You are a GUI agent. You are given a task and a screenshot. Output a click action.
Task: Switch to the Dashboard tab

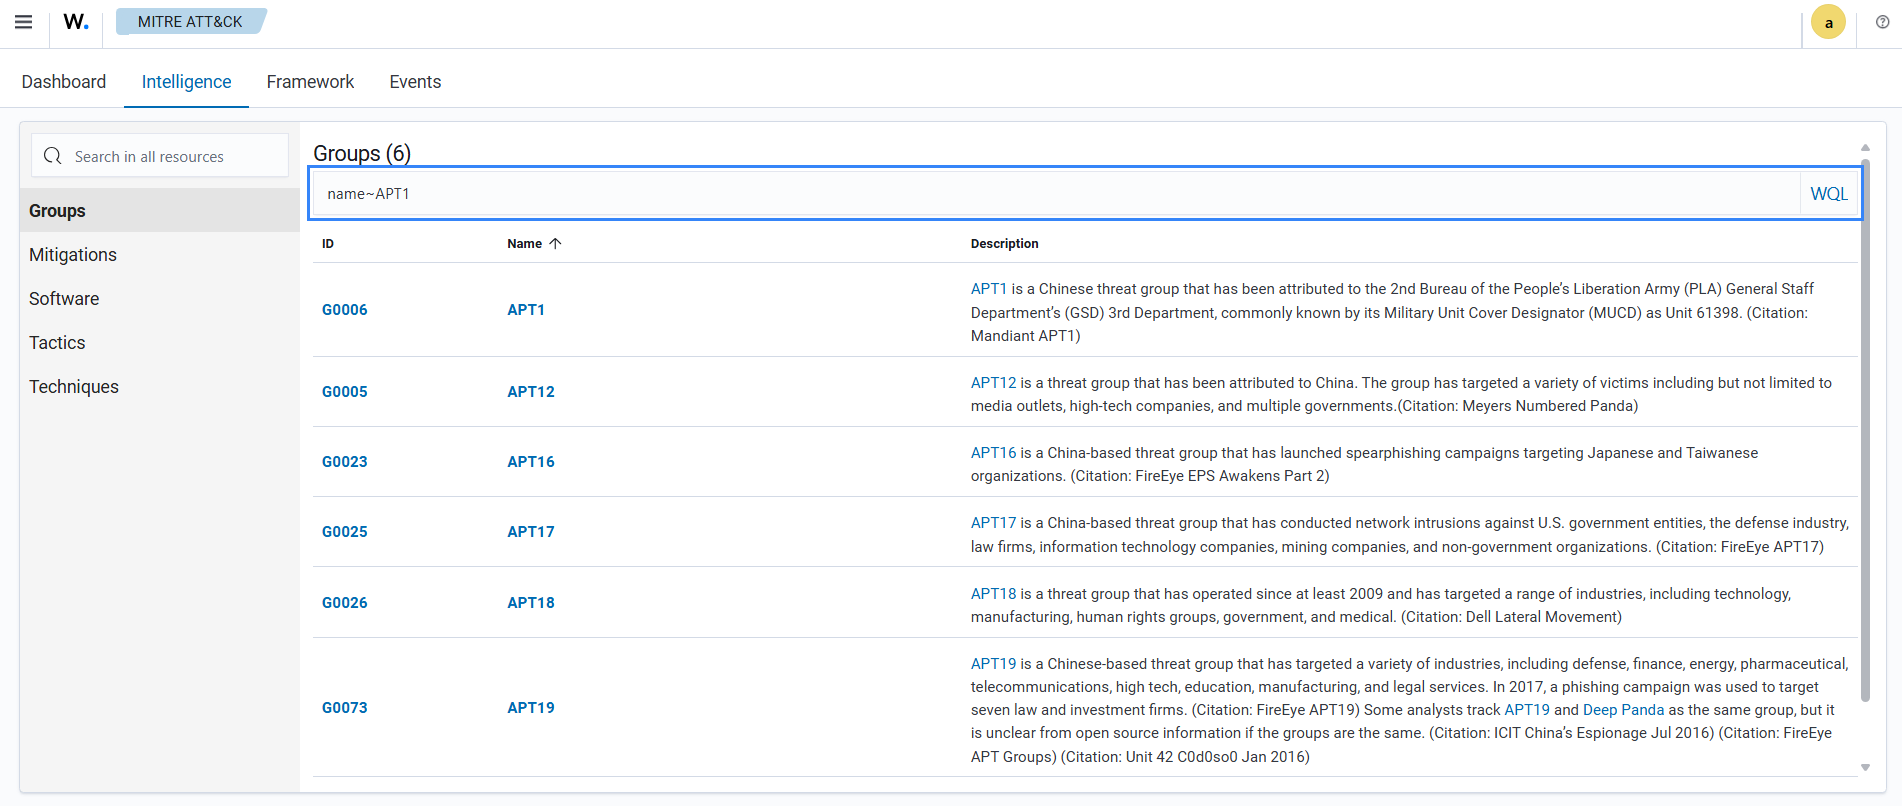[64, 82]
